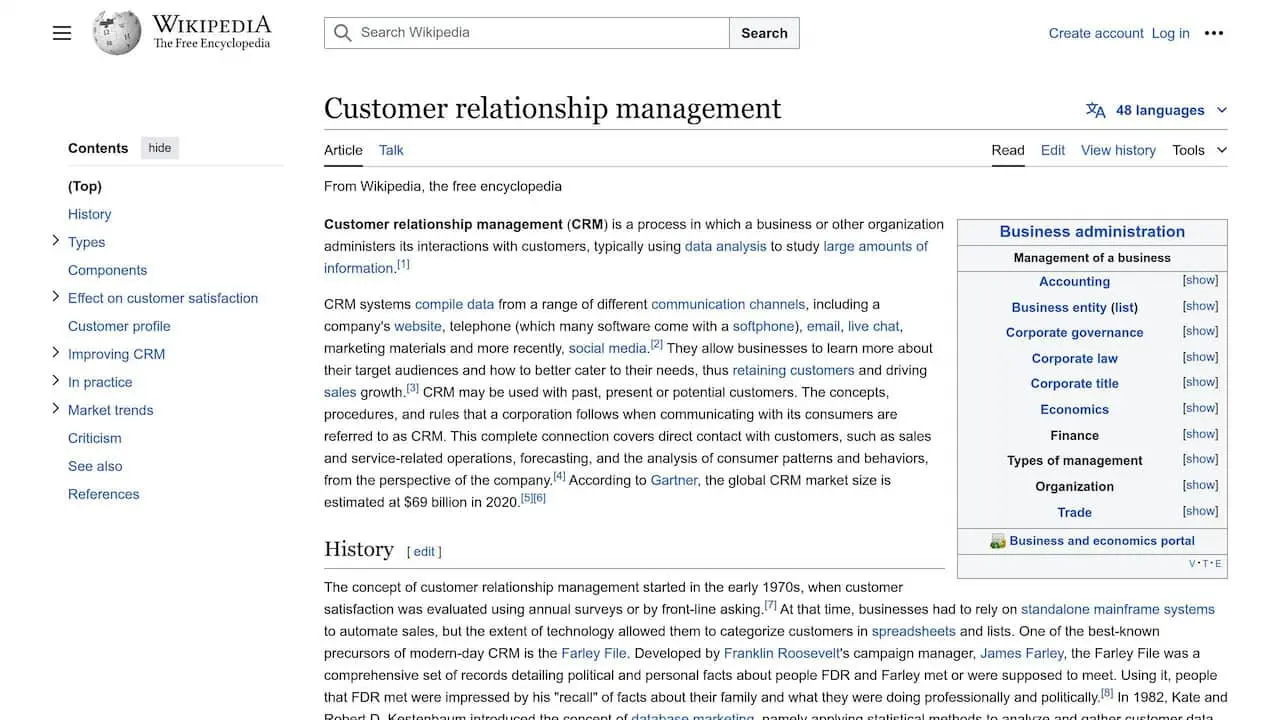Expand the Types entry in Contents
The height and width of the screenshot is (720, 1280).
(x=55, y=241)
